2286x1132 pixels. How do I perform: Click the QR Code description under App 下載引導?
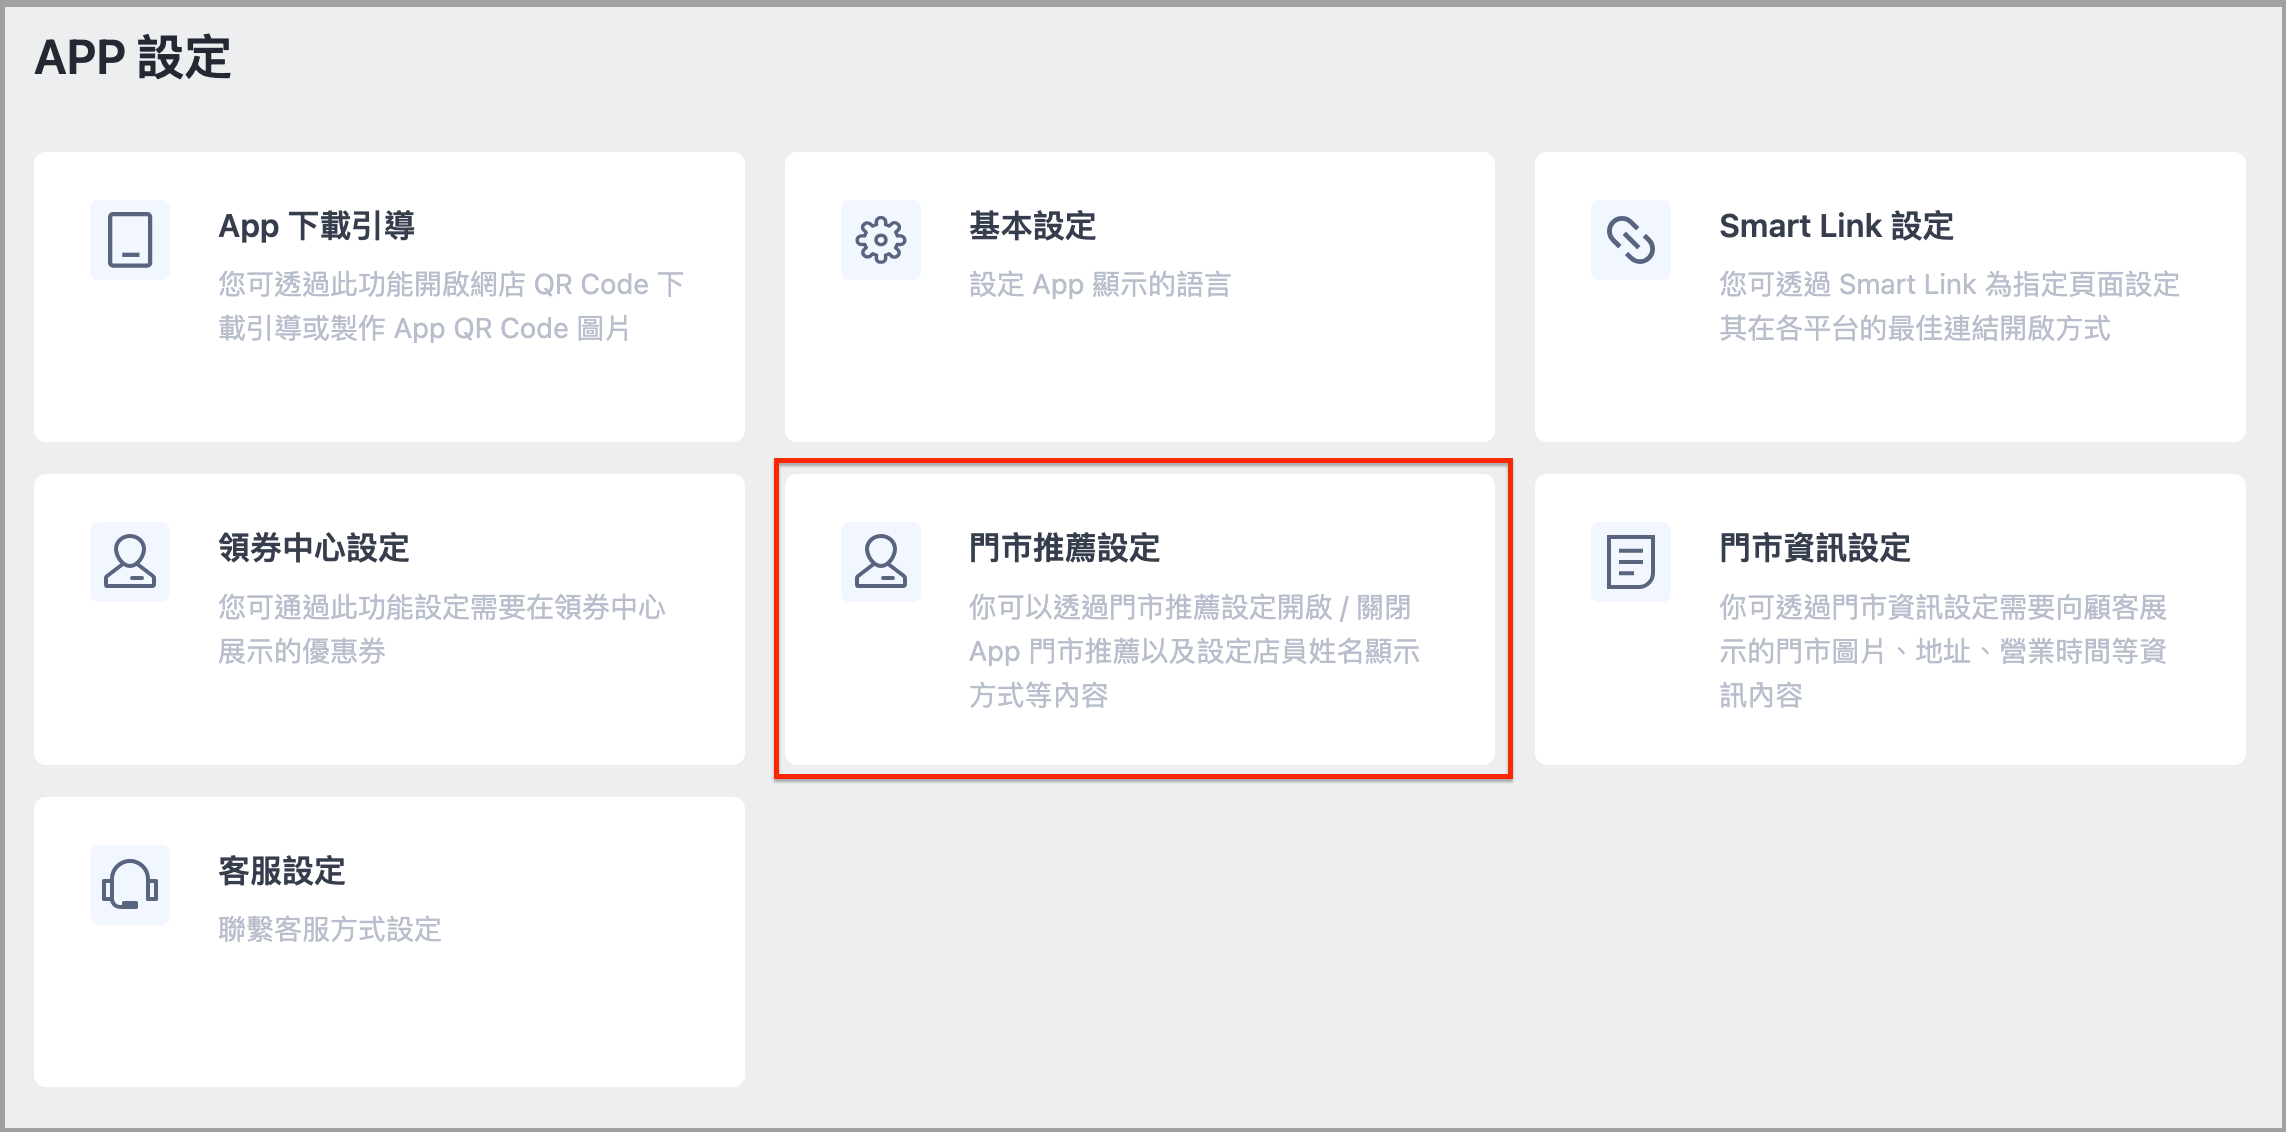[x=451, y=307]
